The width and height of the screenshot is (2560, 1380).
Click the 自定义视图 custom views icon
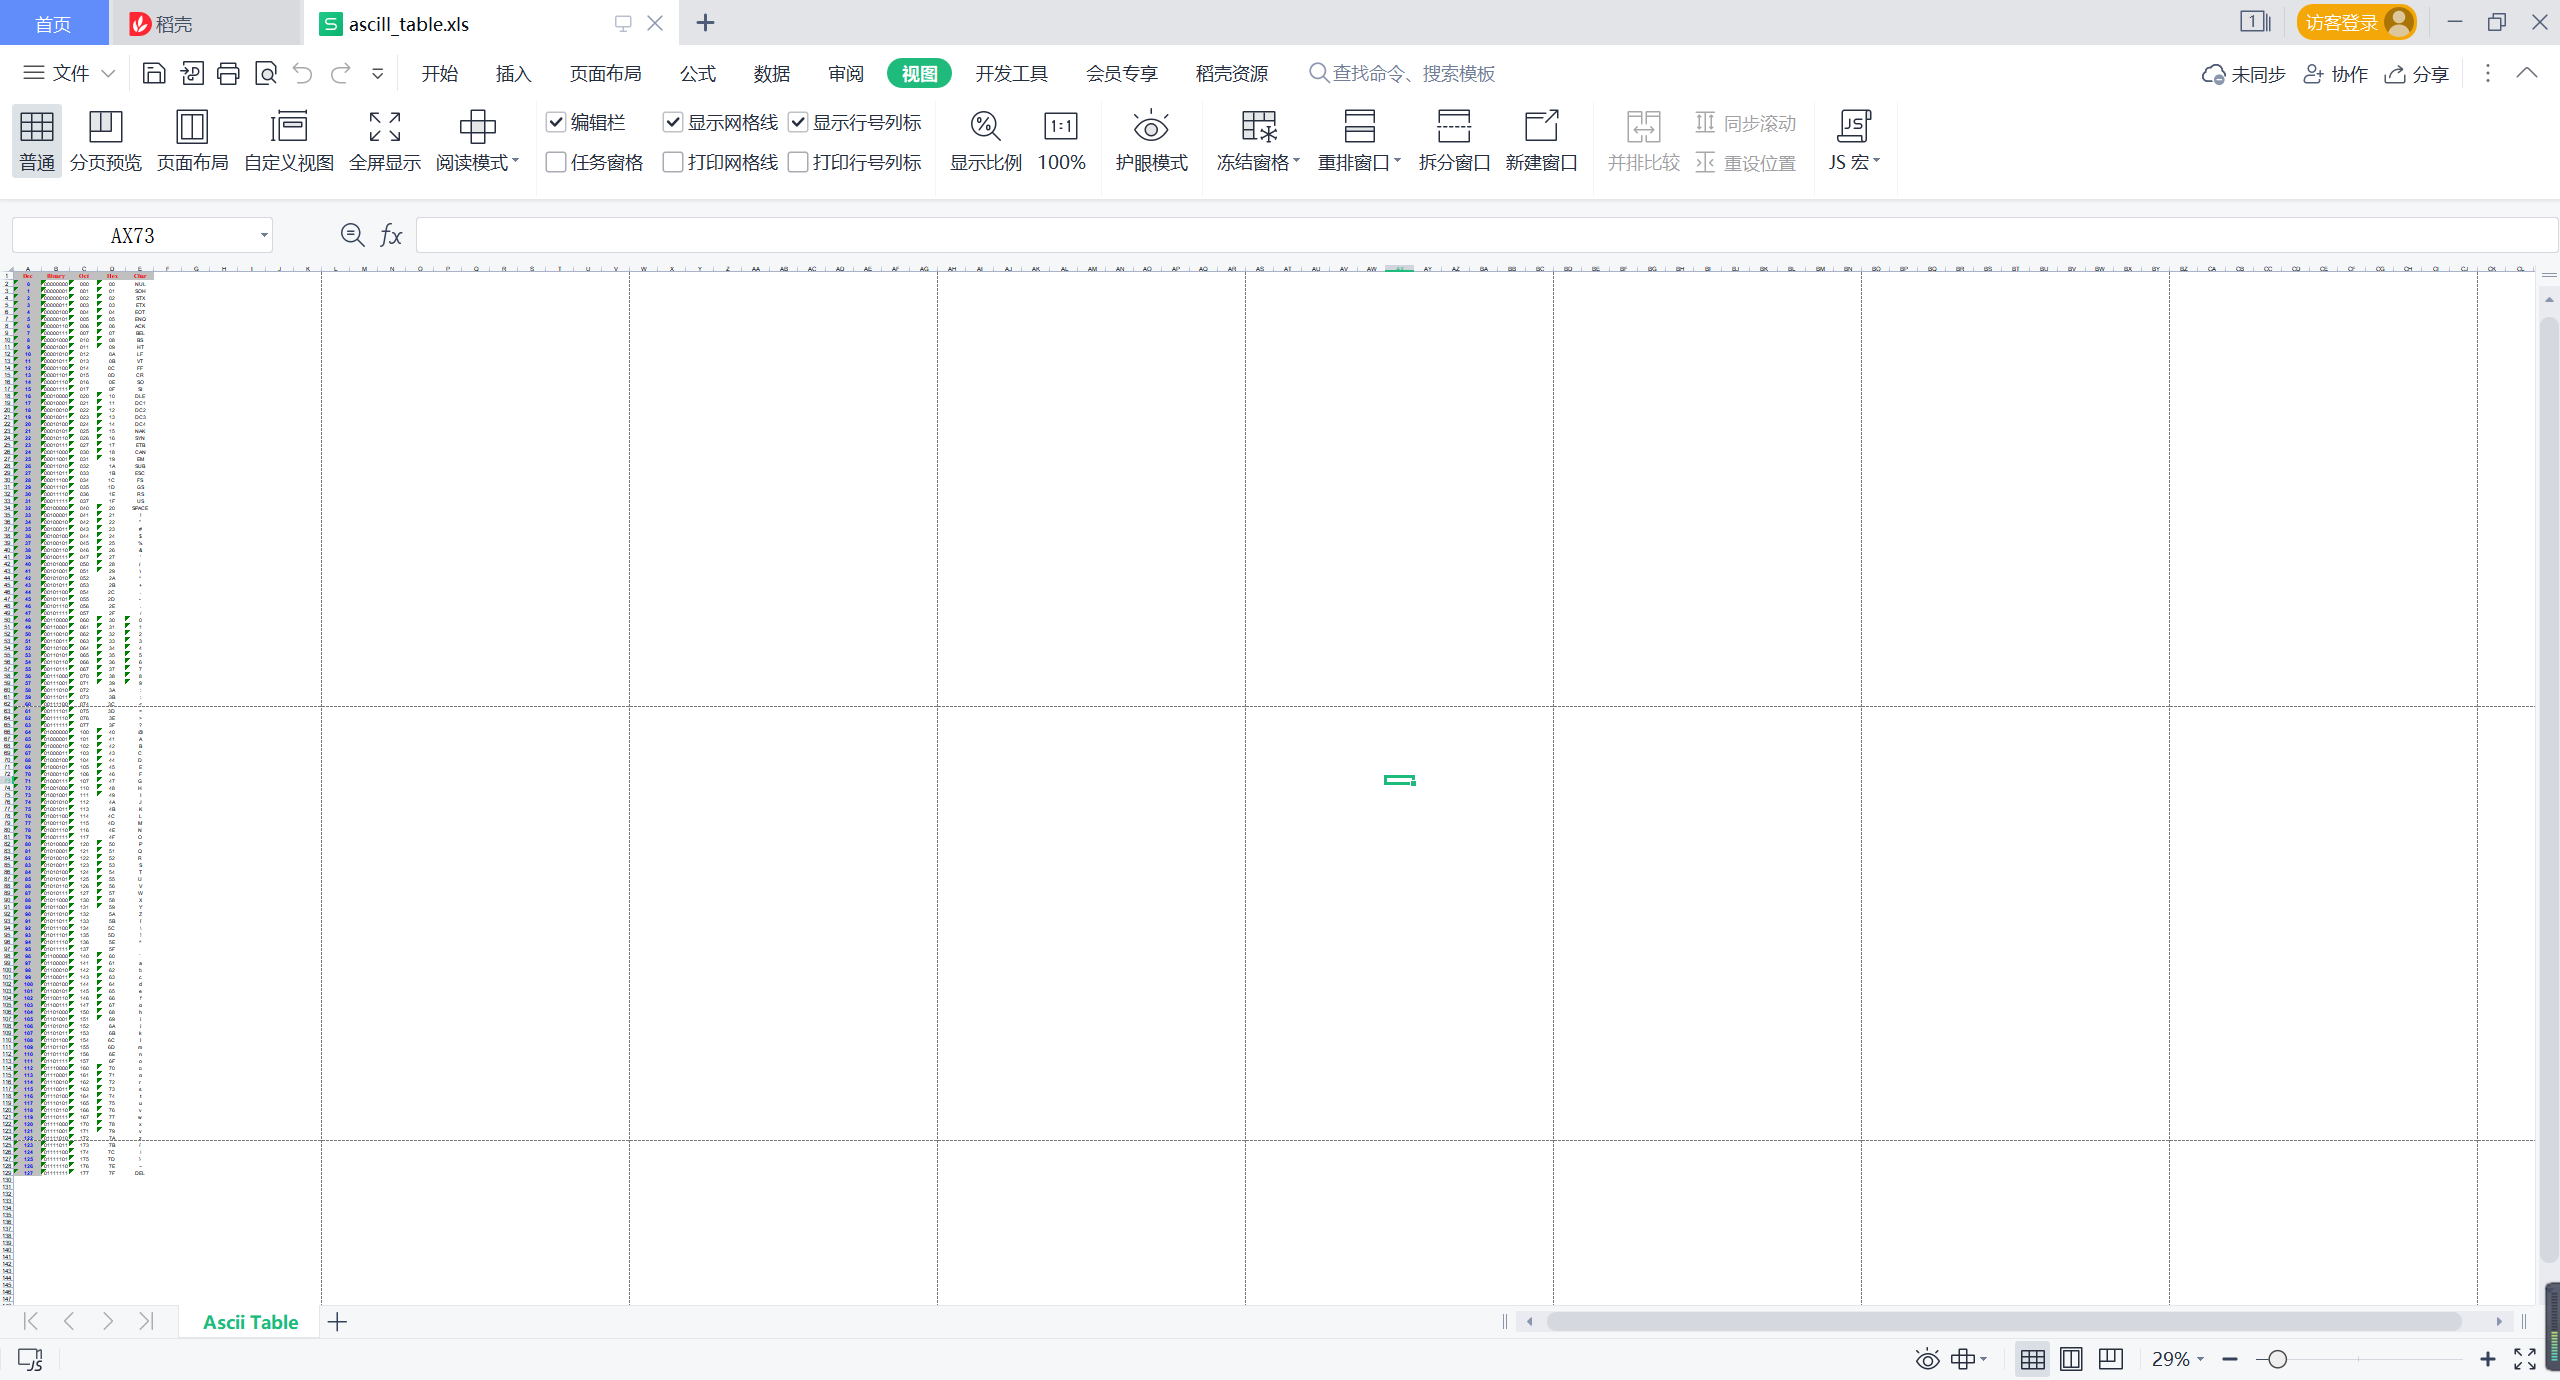point(288,127)
